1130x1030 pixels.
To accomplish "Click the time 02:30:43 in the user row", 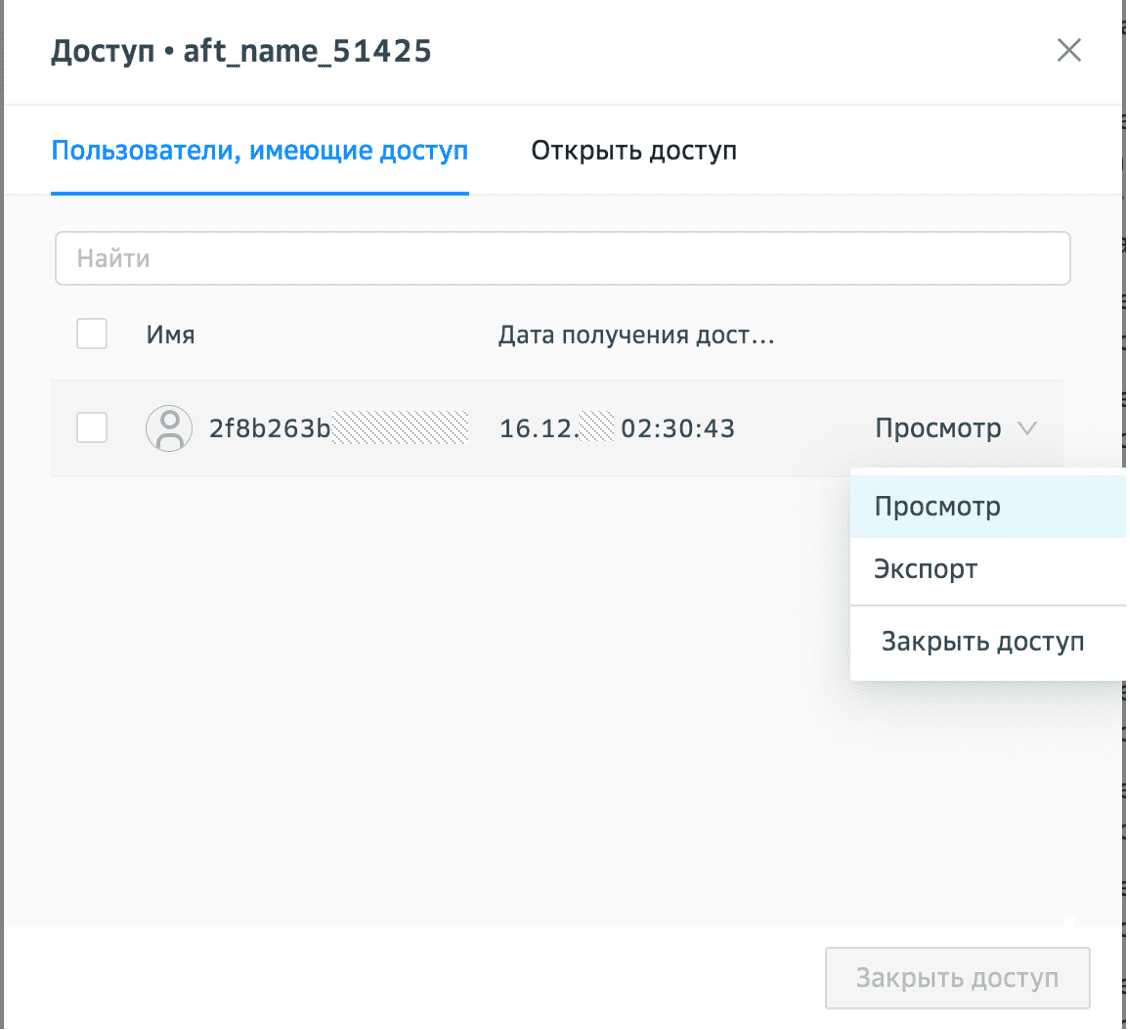I will click(x=677, y=429).
